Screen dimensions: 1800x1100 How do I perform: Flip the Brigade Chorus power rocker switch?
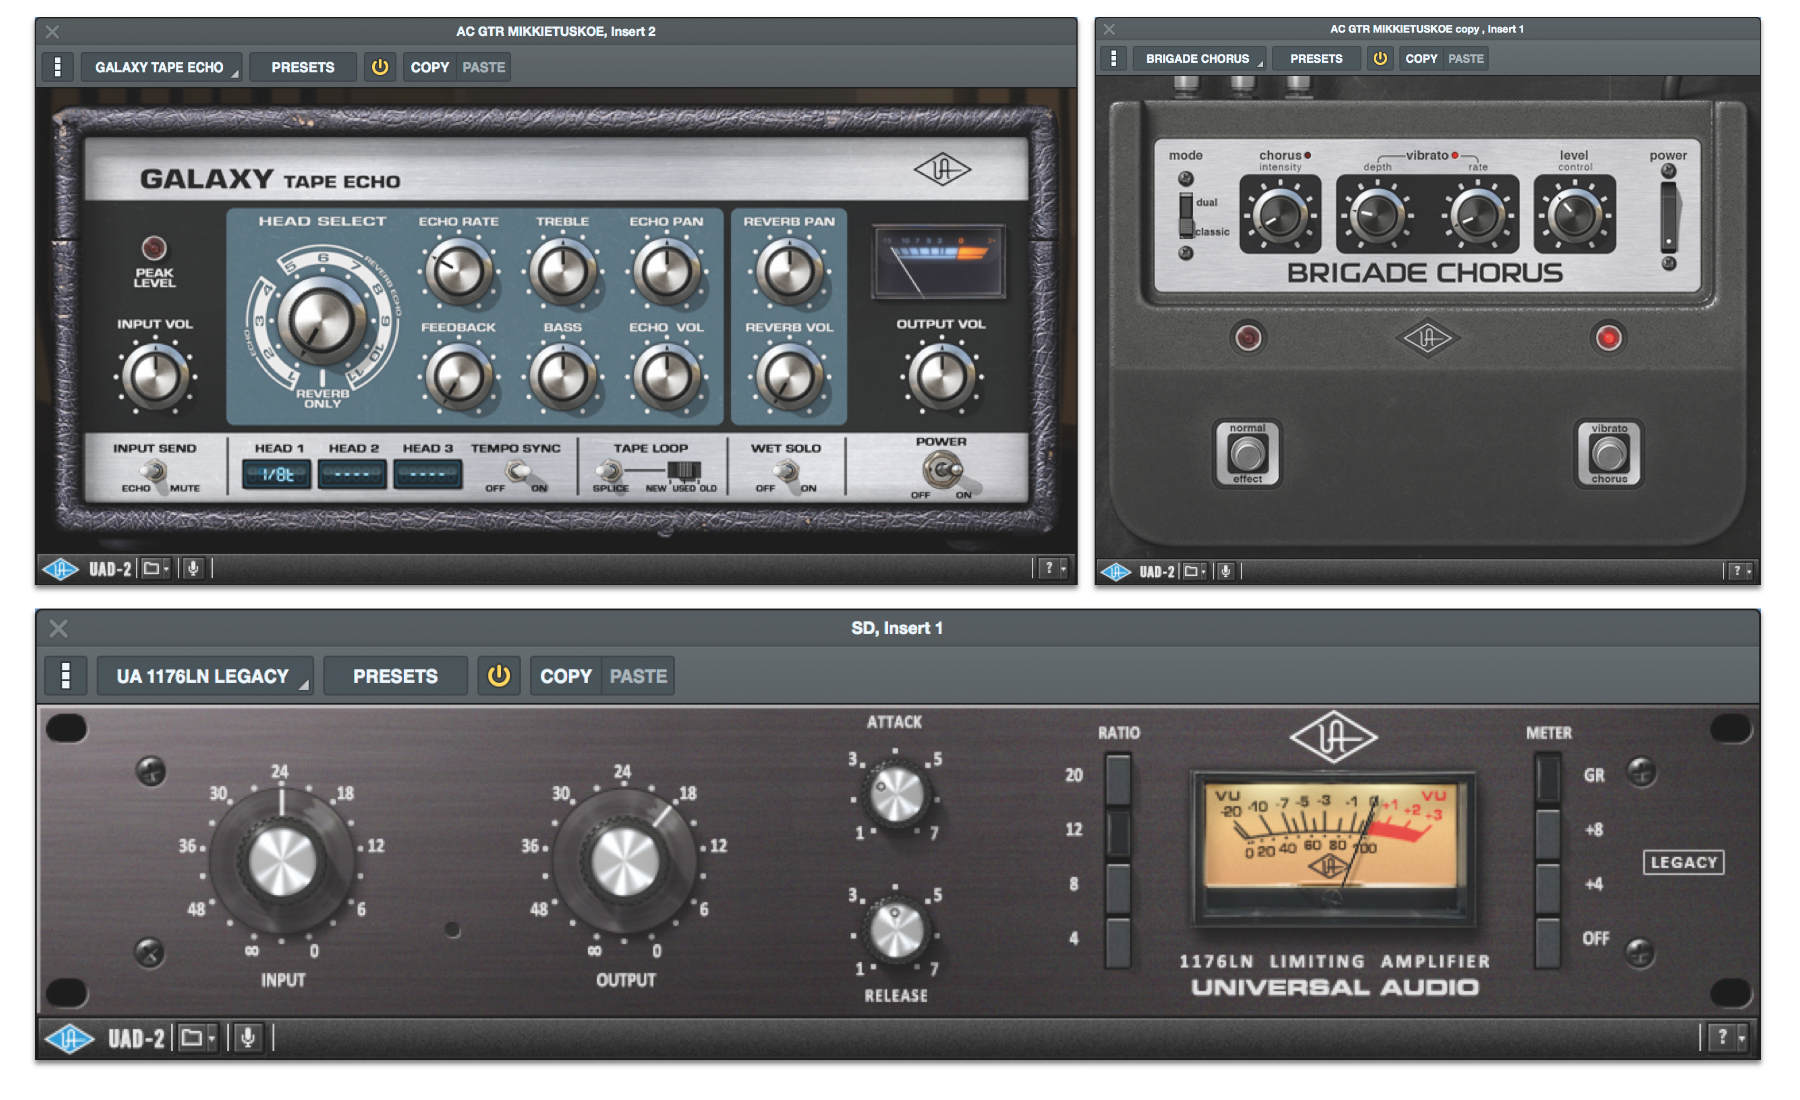pos(1669,216)
